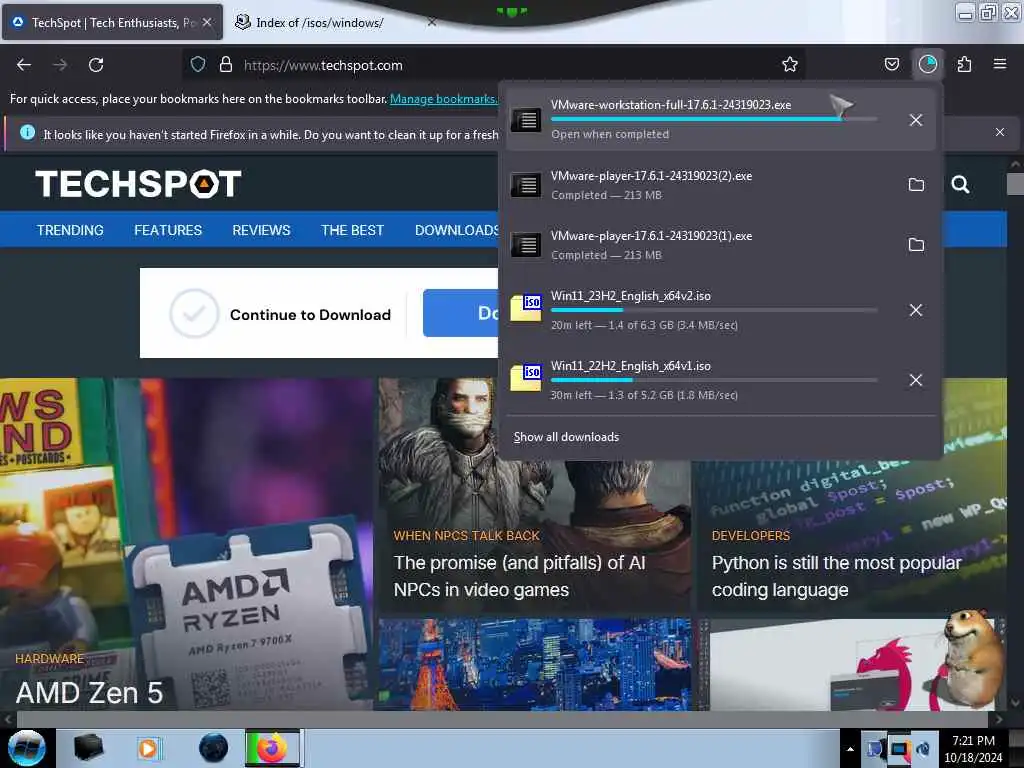
Task: Click the clock showing 7:21 PM
Action: click(x=973, y=741)
